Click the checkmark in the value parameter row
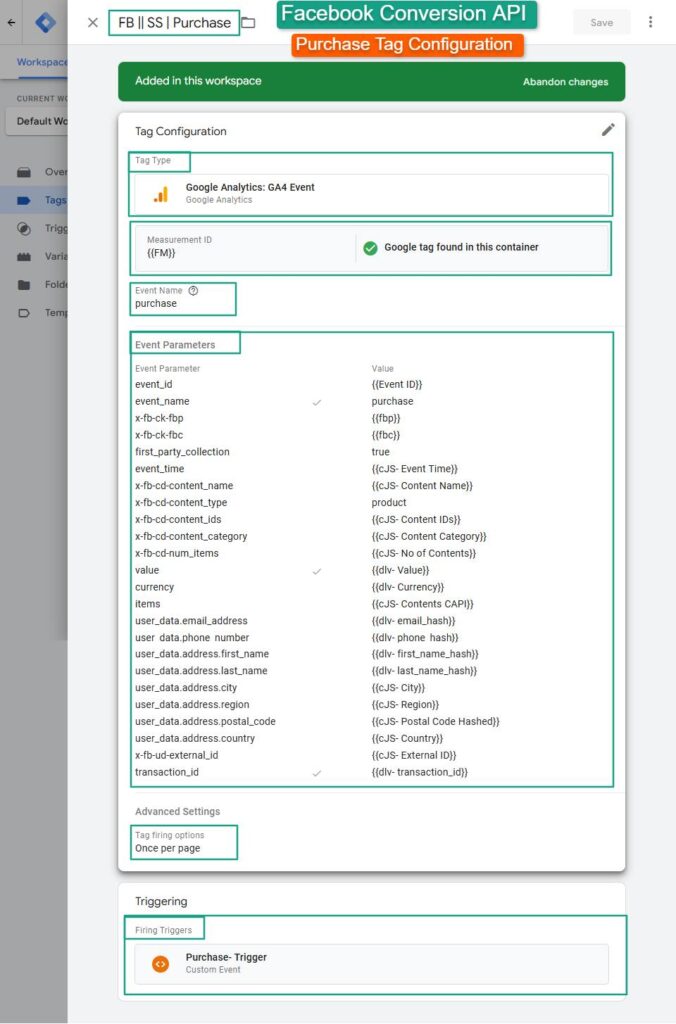Viewport: 676px width, 1024px height. coord(317,571)
